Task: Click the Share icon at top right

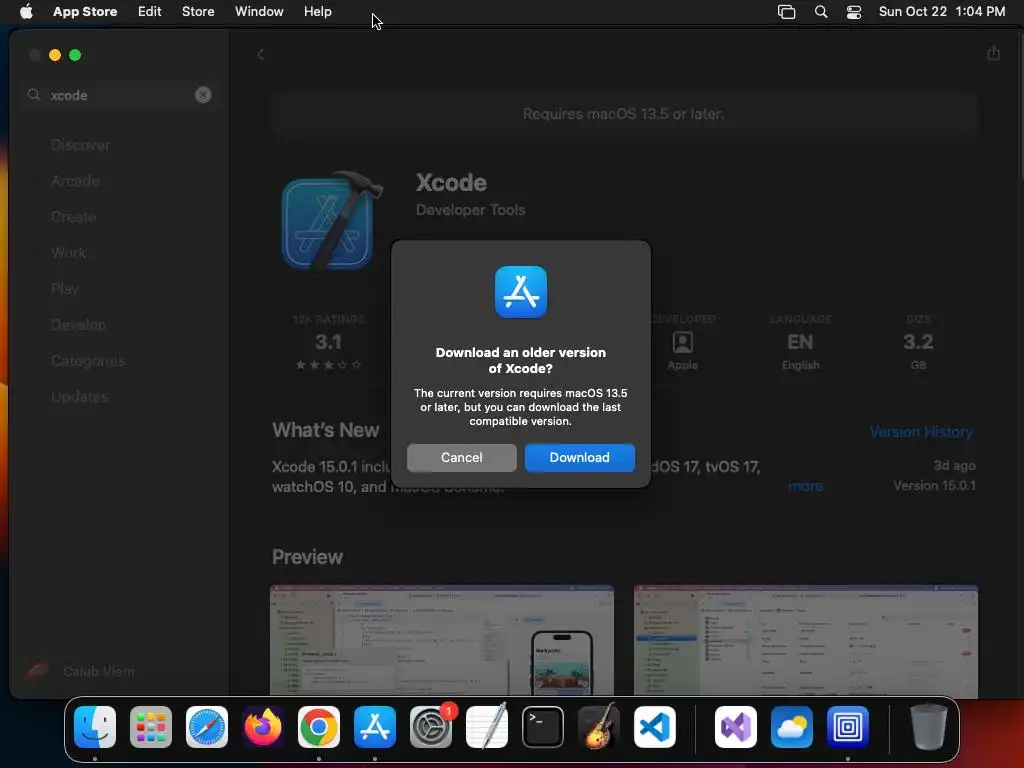Action: pos(993,53)
